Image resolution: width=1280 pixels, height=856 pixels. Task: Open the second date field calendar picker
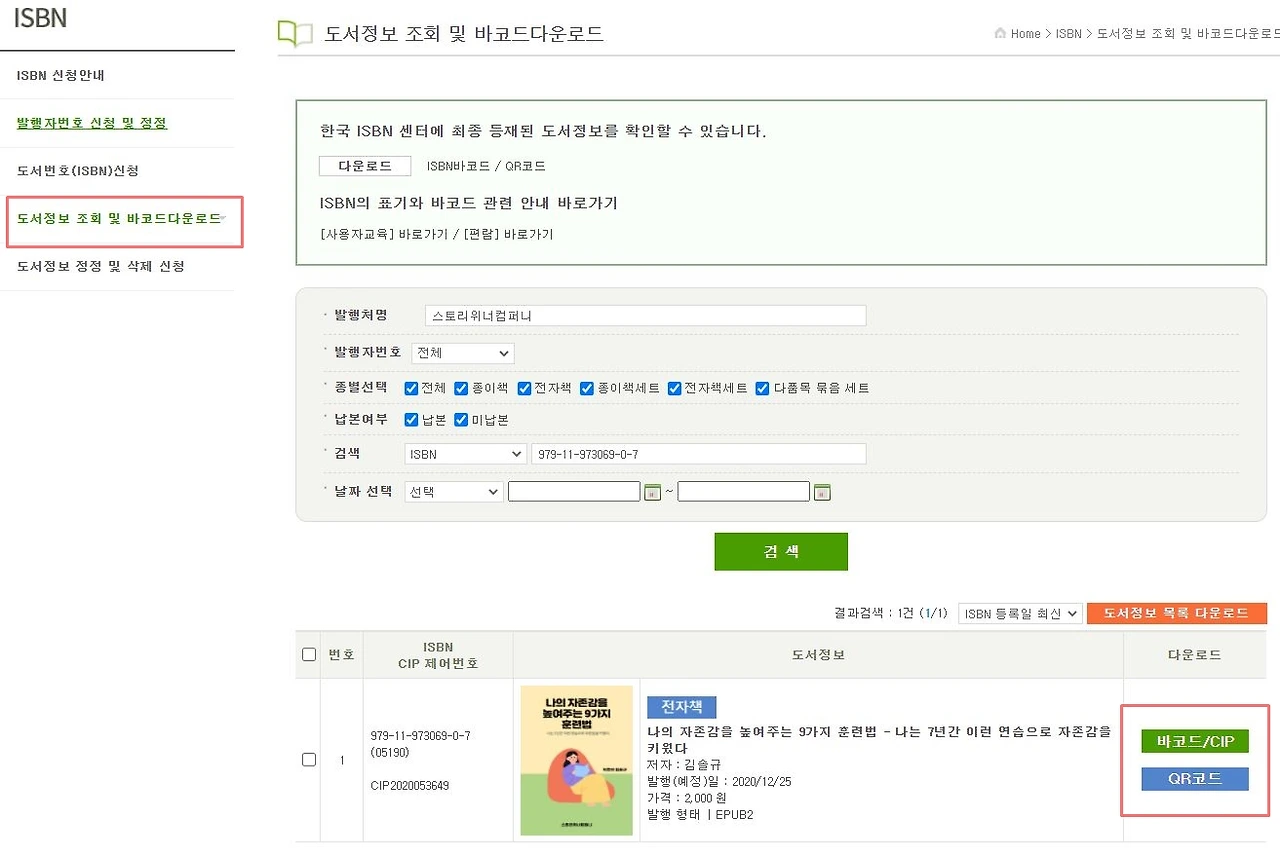(822, 490)
